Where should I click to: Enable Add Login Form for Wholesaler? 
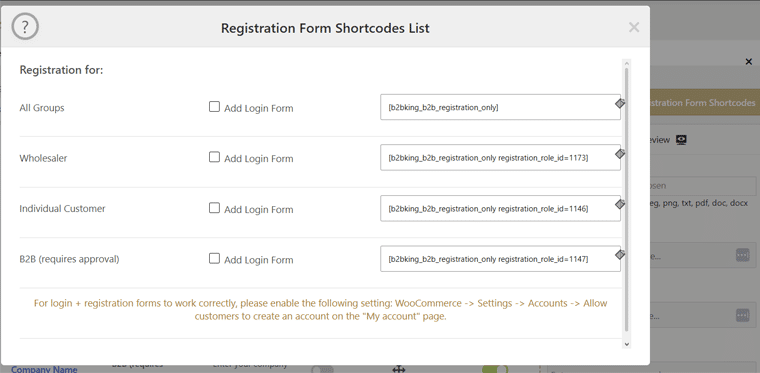(214, 157)
